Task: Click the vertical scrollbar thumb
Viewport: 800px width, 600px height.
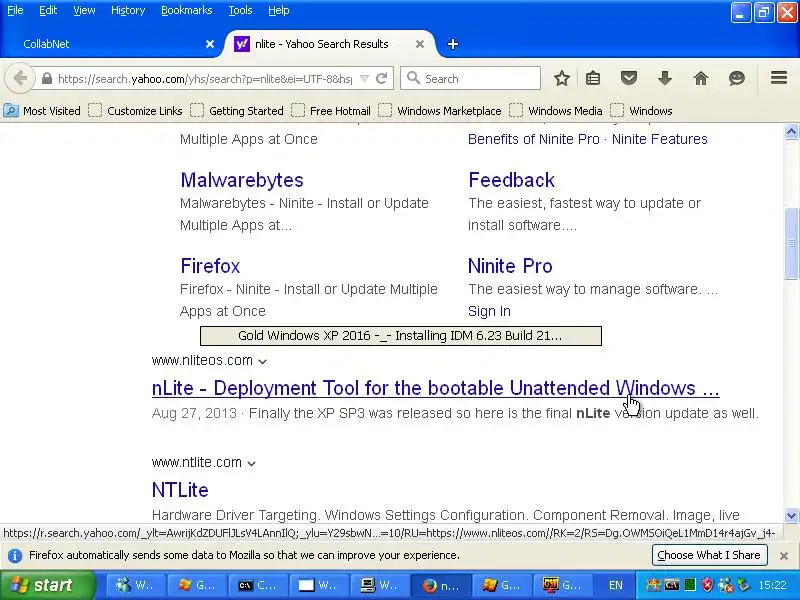Action: pyautogui.click(x=791, y=243)
